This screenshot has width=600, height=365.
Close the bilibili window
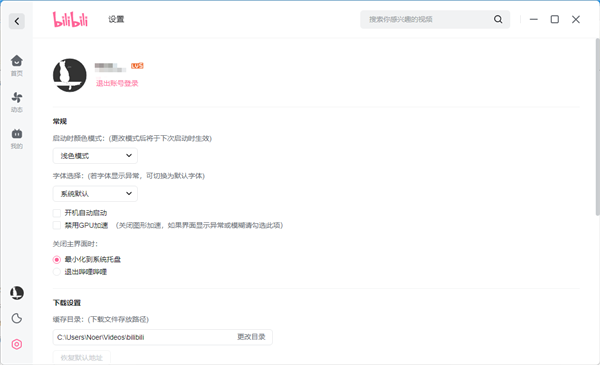pyautogui.click(x=576, y=19)
